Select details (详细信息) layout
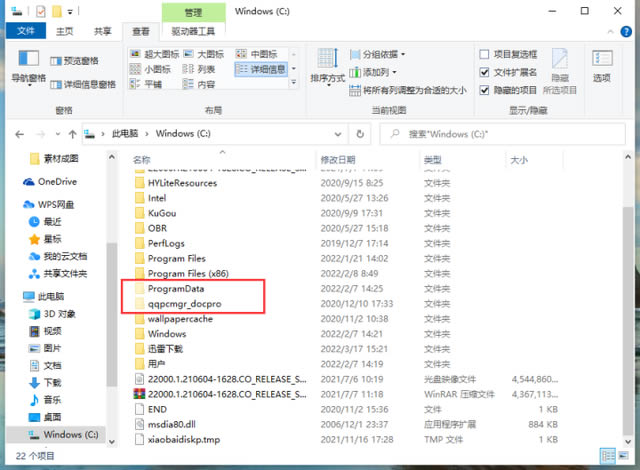 [x=261, y=69]
